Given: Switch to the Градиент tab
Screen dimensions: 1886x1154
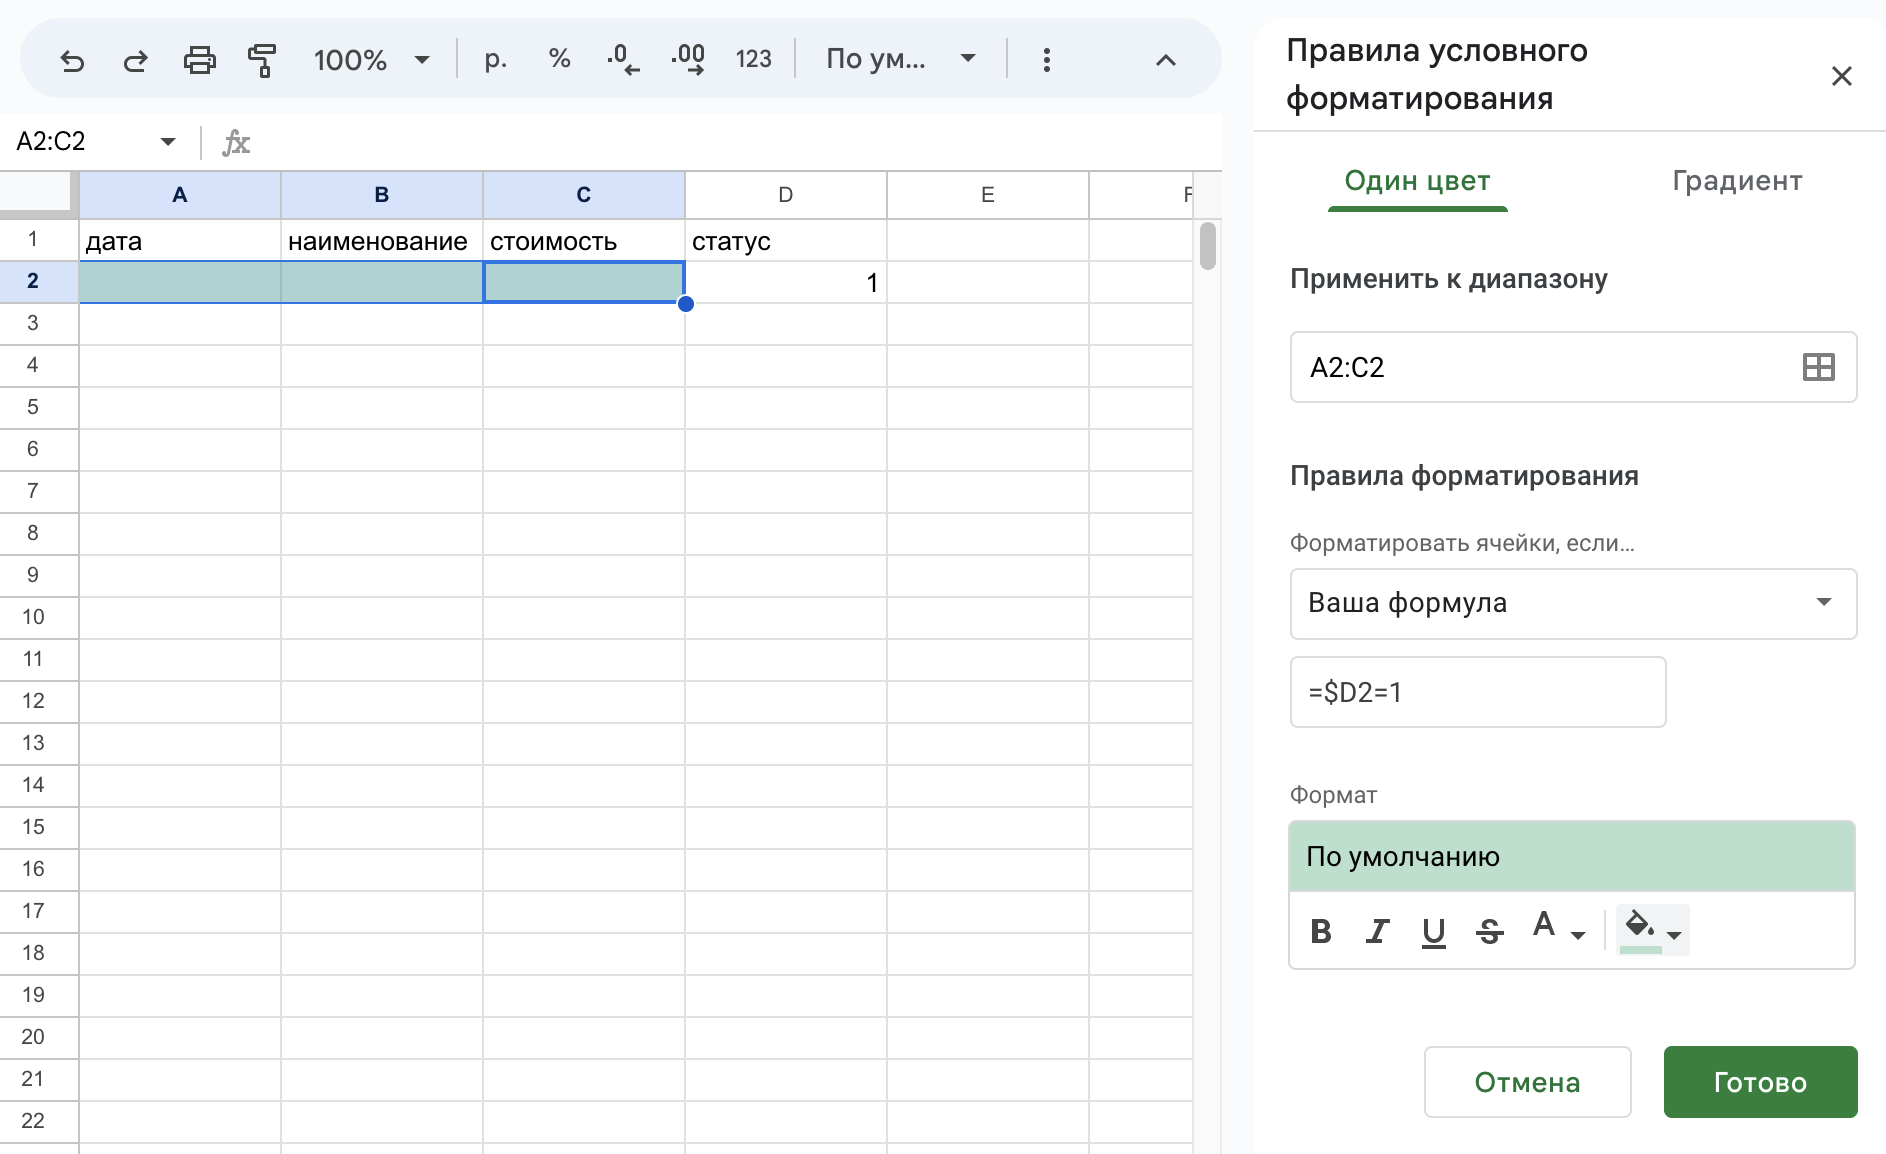Looking at the screenshot, I should point(1737,181).
